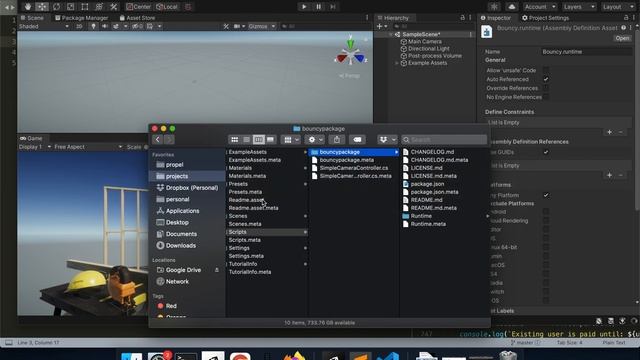This screenshot has height=360, width=640.
Task: Click the Finder search field
Action: [444, 140]
